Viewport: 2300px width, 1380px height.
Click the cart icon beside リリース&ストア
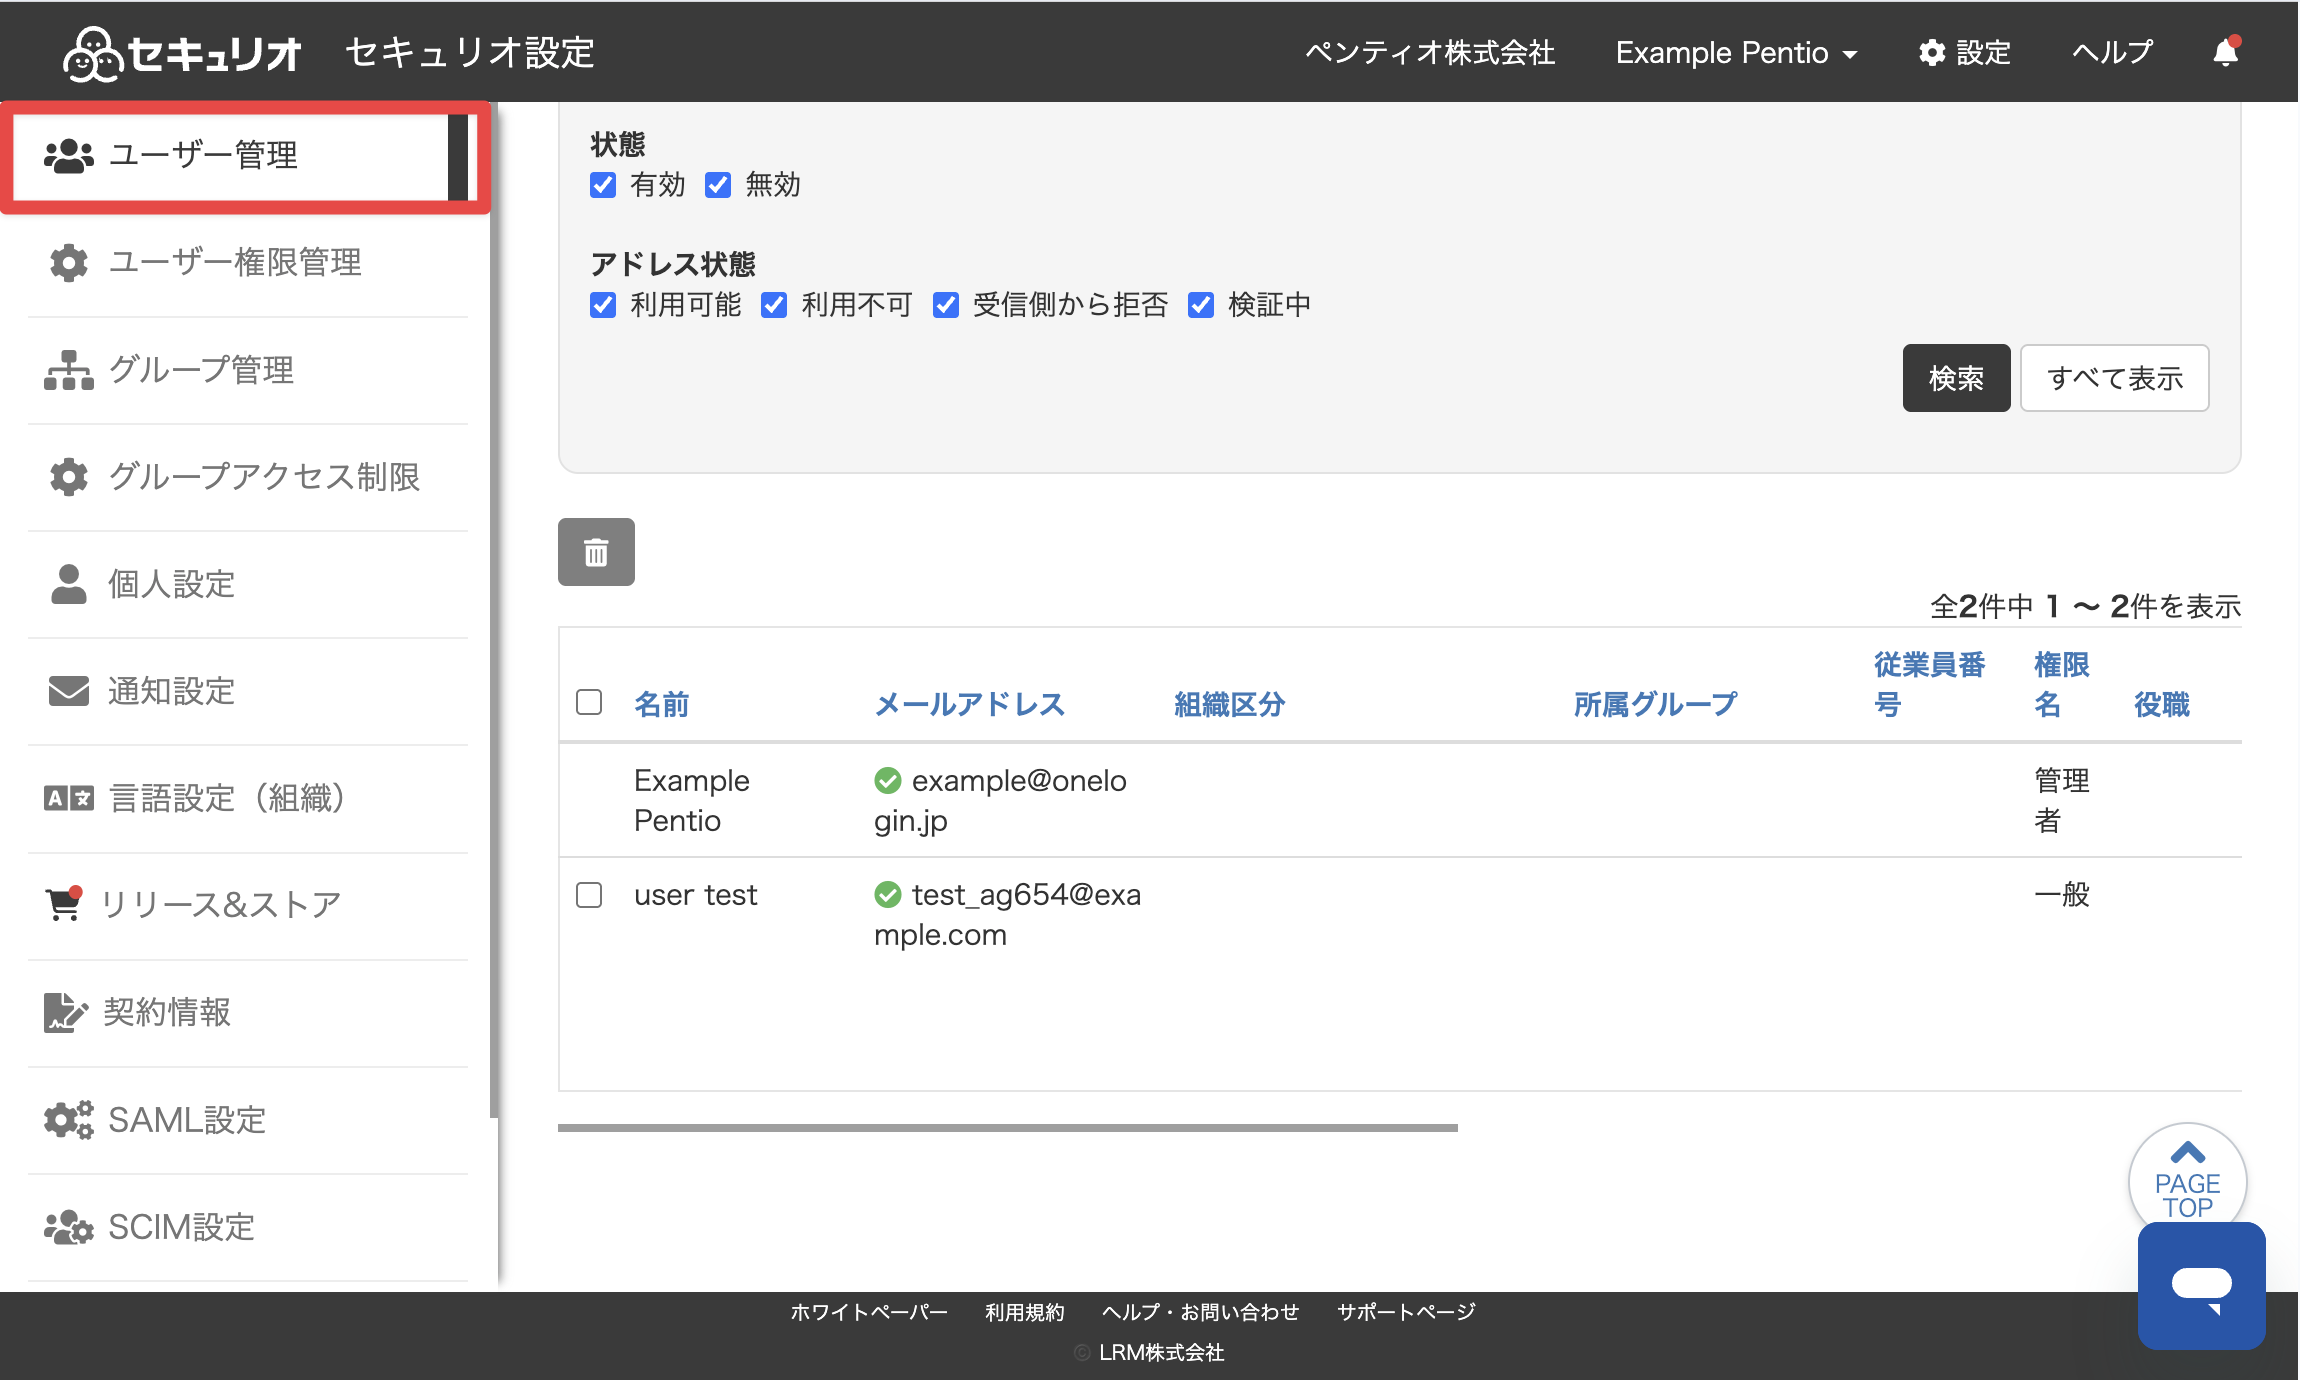64,903
